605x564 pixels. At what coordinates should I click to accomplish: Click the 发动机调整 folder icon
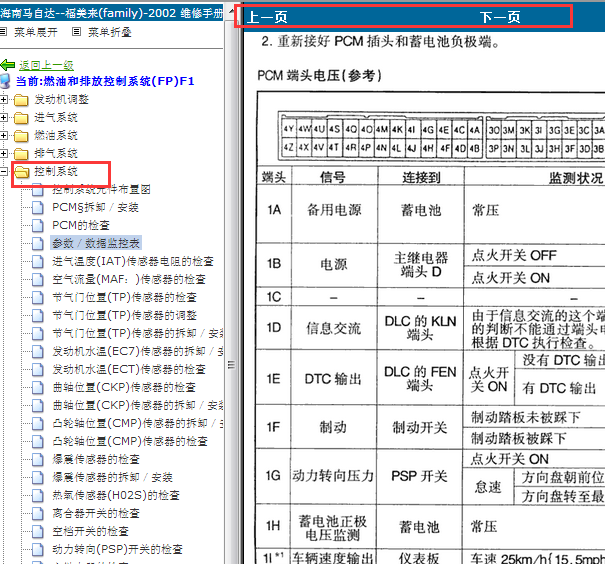click(21, 100)
